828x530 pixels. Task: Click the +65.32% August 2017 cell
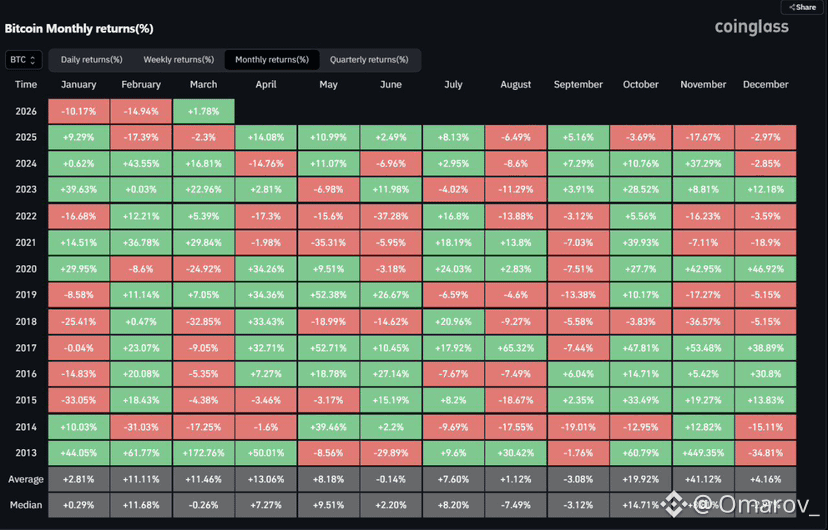(516, 348)
